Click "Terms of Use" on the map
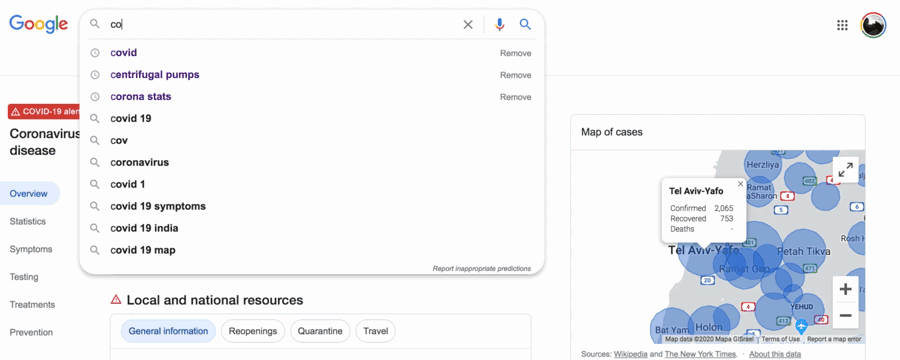Screen dimensions: 900x360 [781, 339]
